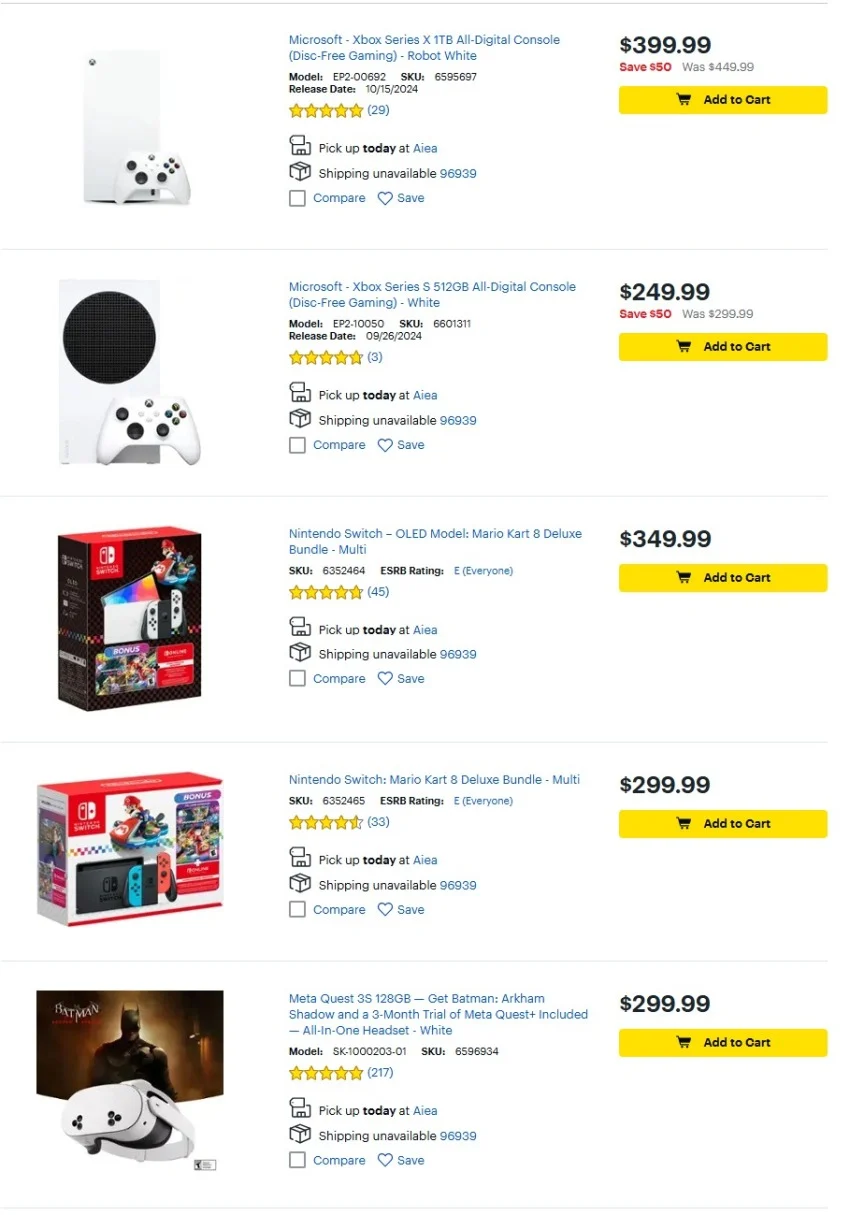Check Compare box for Xbox Series X

click(297, 199)
